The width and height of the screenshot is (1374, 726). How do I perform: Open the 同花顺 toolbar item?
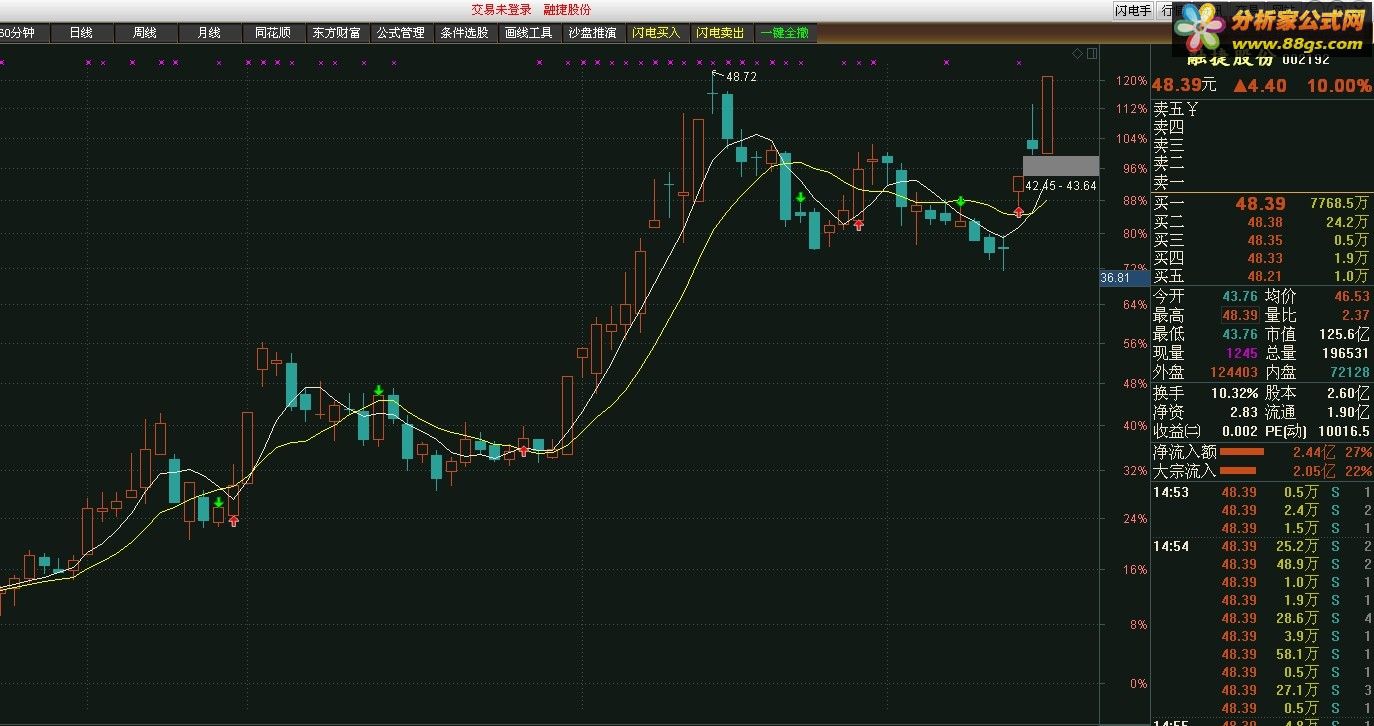click(273, 33)
